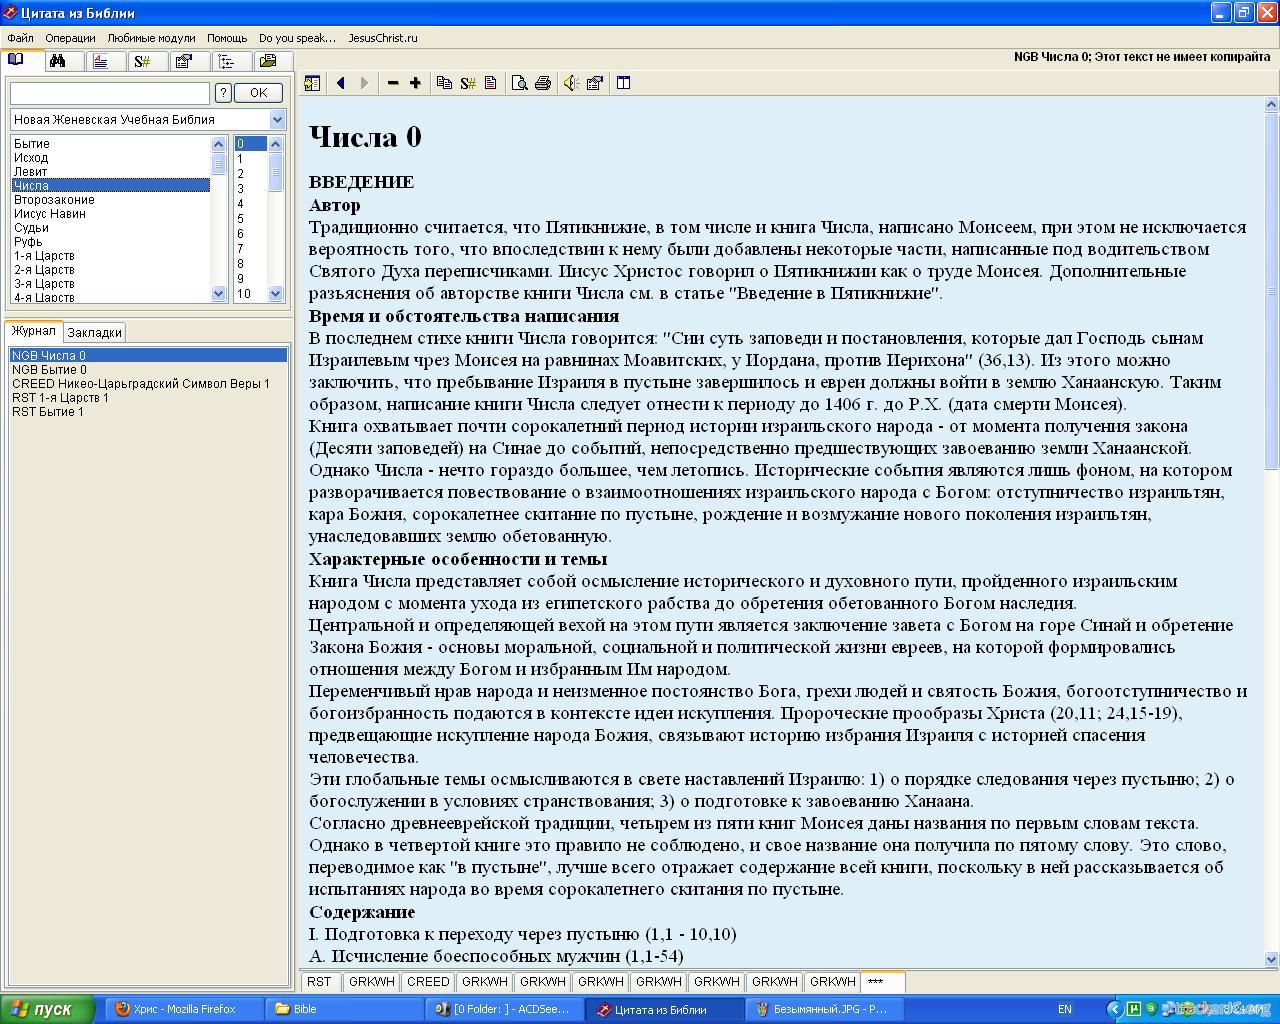The image size is (1280, 1024).
Task: Open the Операции menu
Action: (70, 38)
